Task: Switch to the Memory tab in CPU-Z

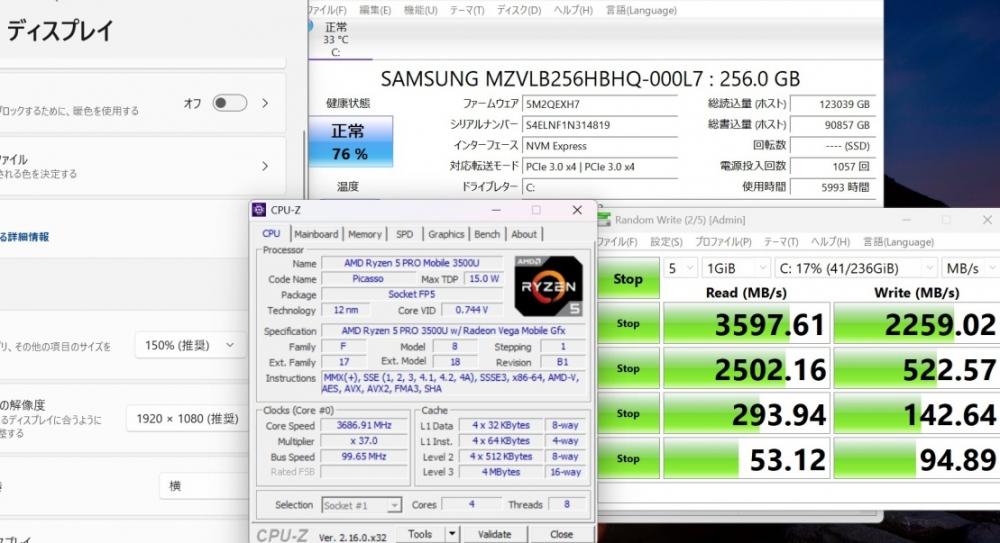Action: point(365,234)
